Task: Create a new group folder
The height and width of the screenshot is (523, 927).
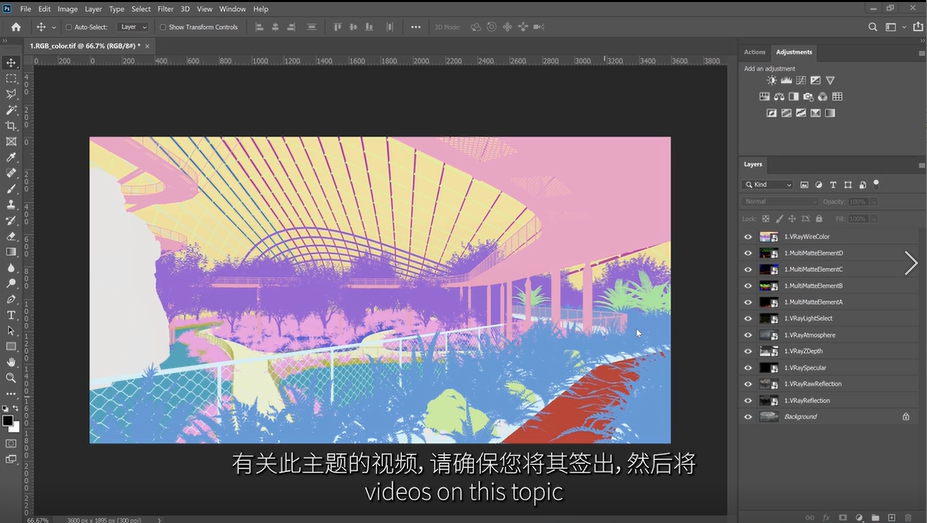Action: [875, 518]
